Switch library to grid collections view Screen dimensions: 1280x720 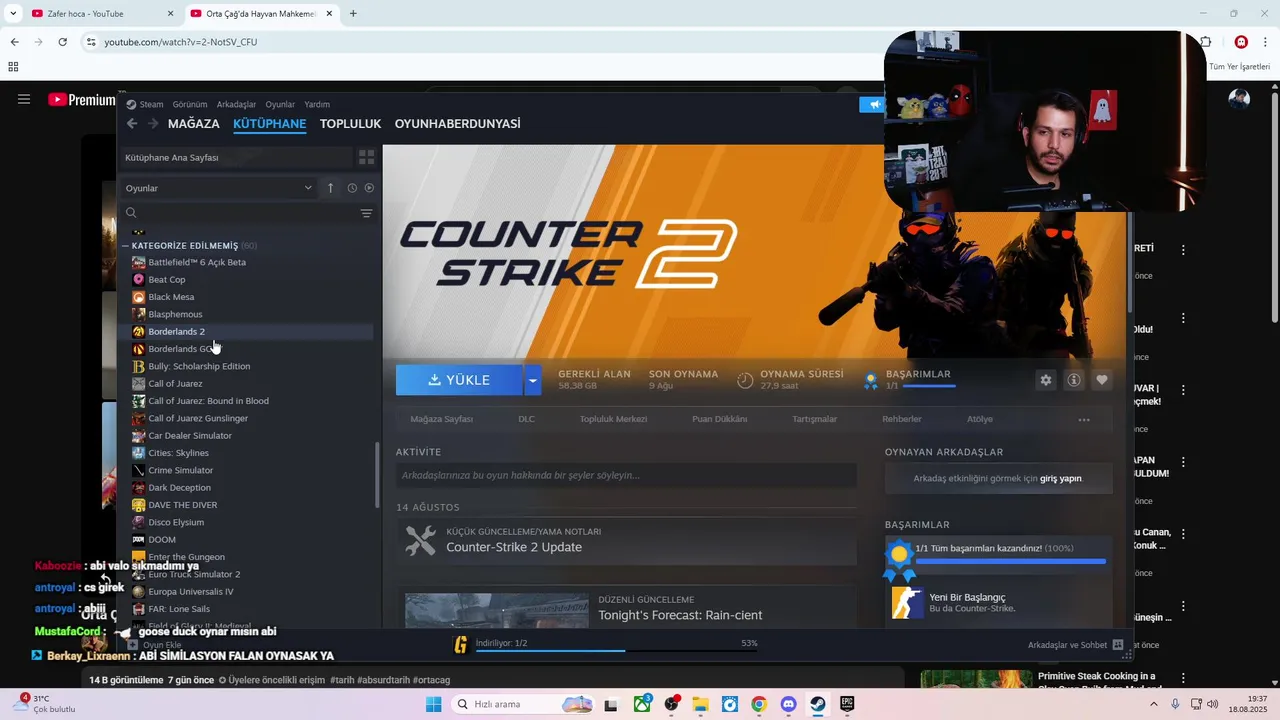coord(366,158)
